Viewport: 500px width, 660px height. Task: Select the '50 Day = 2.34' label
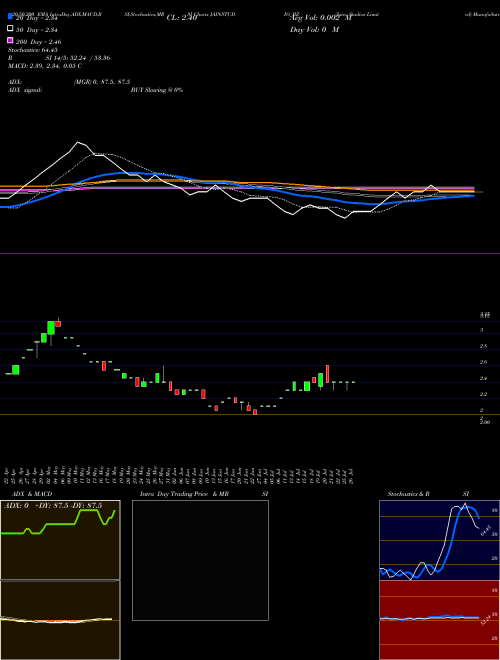36,30
